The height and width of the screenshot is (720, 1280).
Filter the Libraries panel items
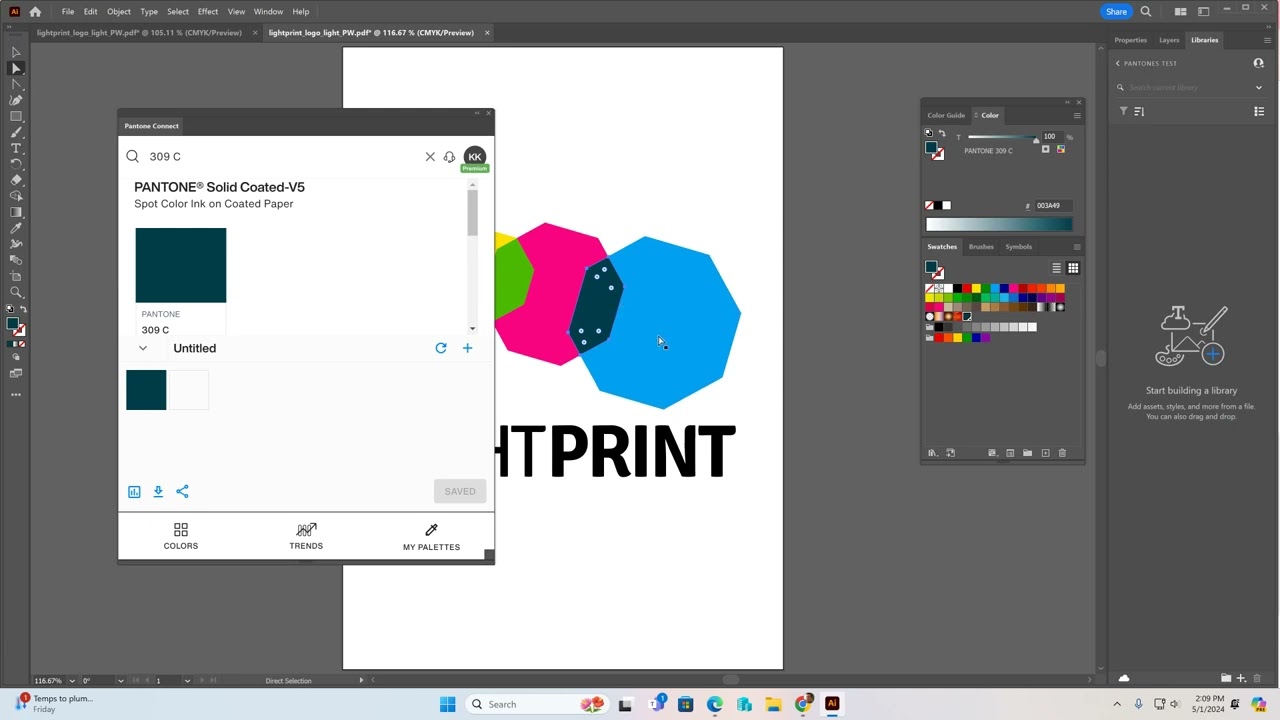pyautogui.click(x=1123, y=111)
